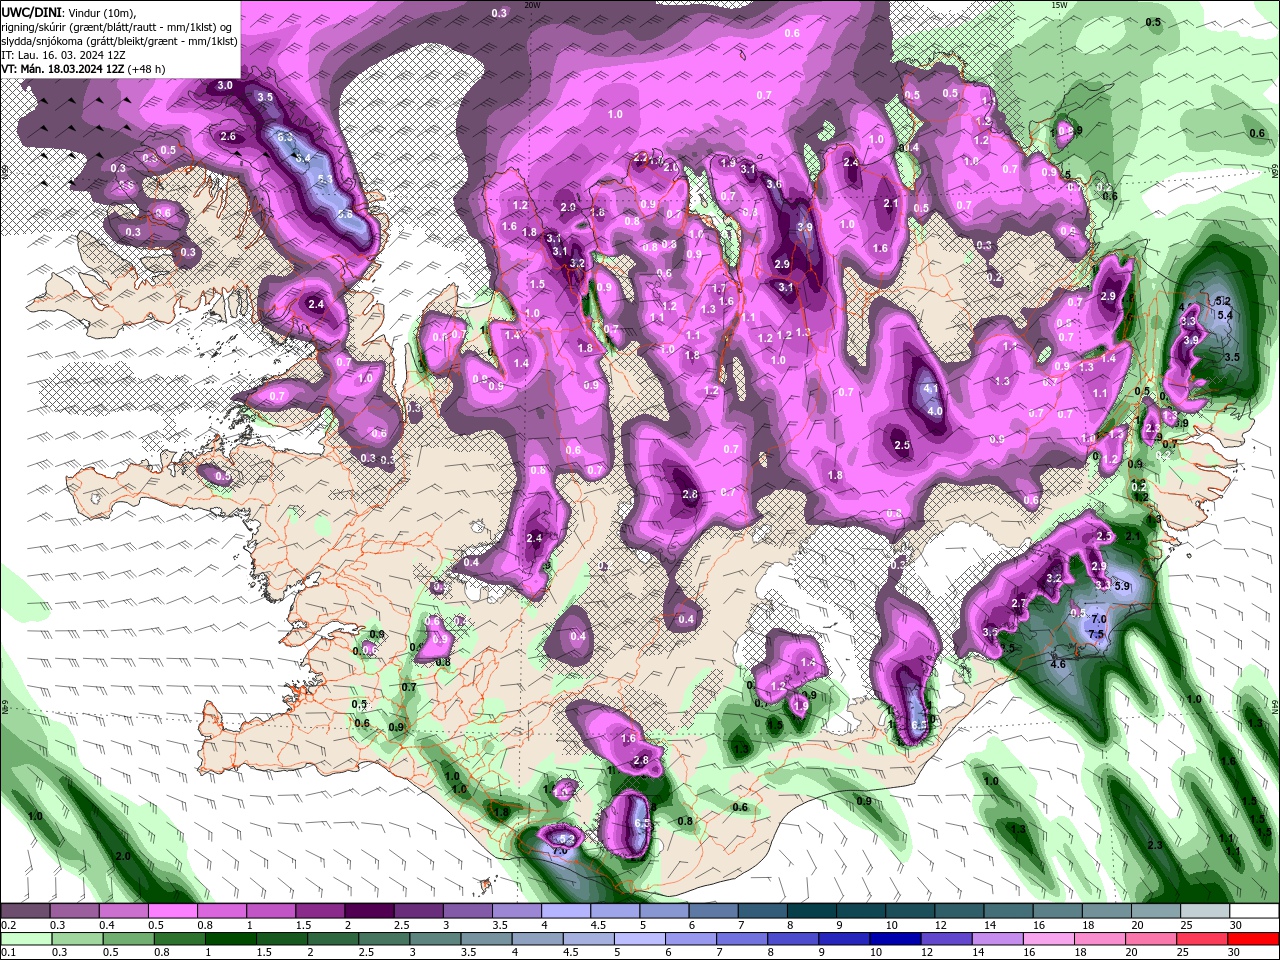Click the '20W' longitude label
The image size is (1280, 960).
532,5
